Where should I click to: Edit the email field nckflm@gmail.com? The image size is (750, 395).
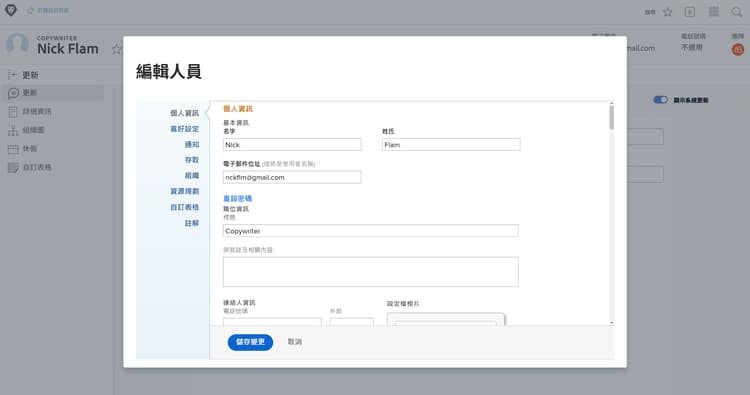[292, 177]
